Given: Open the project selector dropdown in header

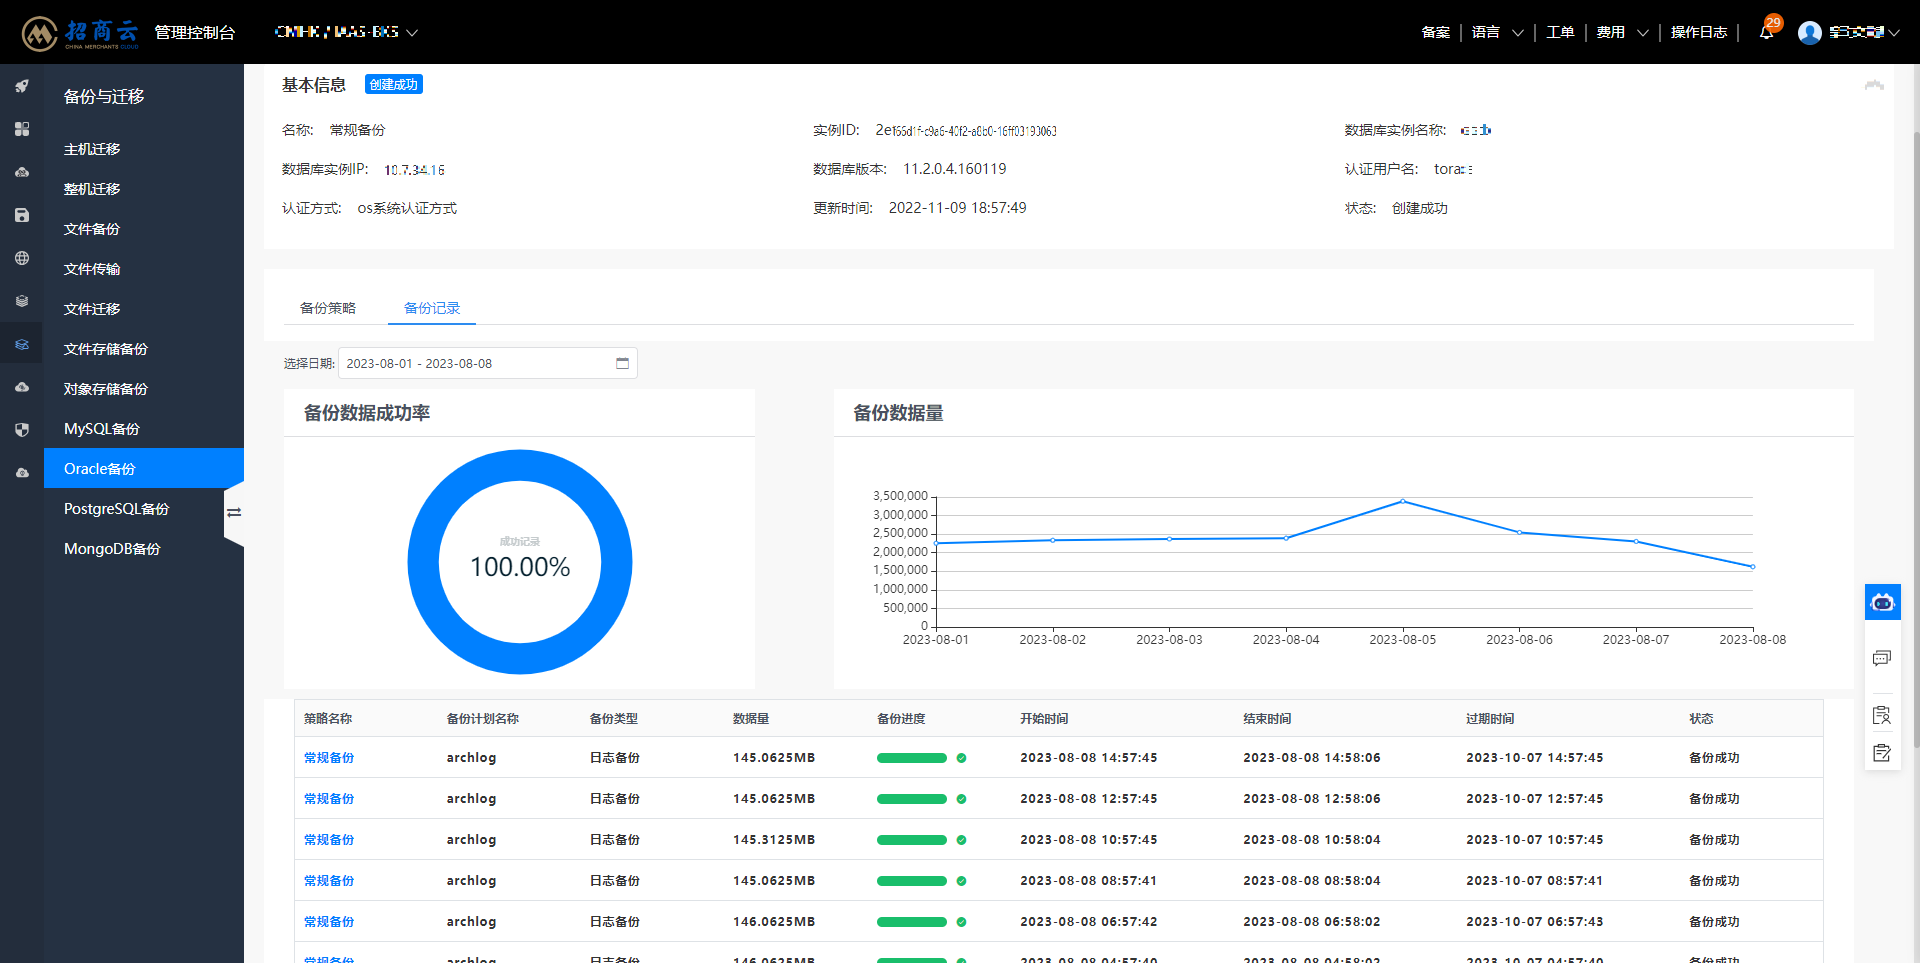Looking at the screenshot, I should [346, 32].
